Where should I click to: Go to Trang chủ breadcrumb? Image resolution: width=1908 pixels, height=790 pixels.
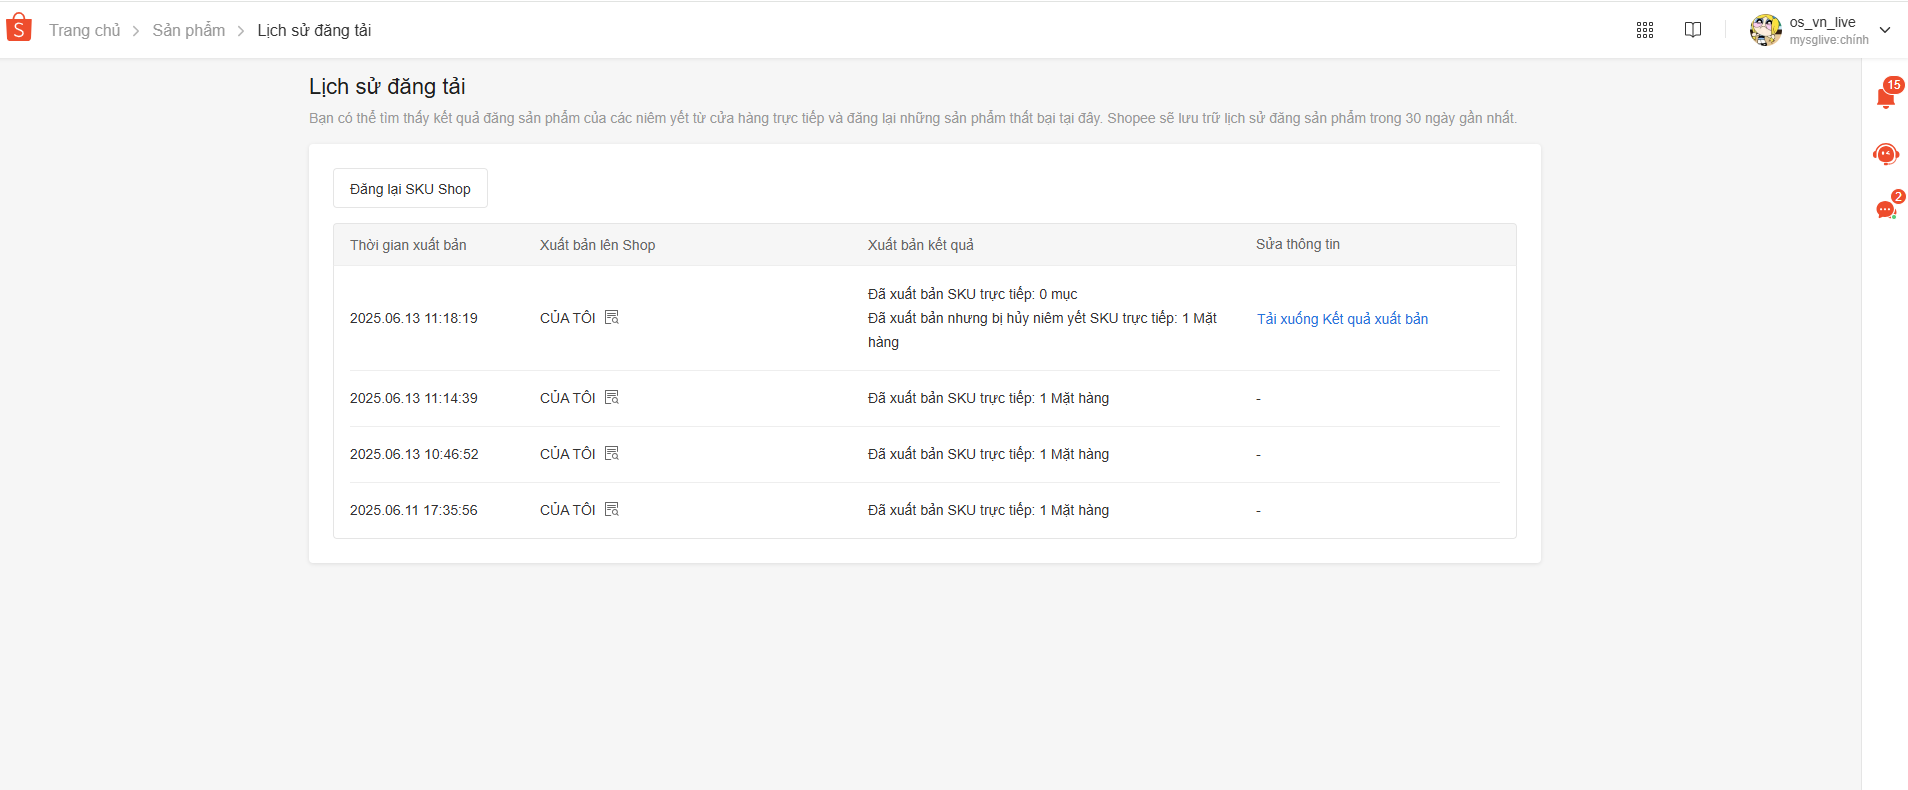(x=84, y=30)
